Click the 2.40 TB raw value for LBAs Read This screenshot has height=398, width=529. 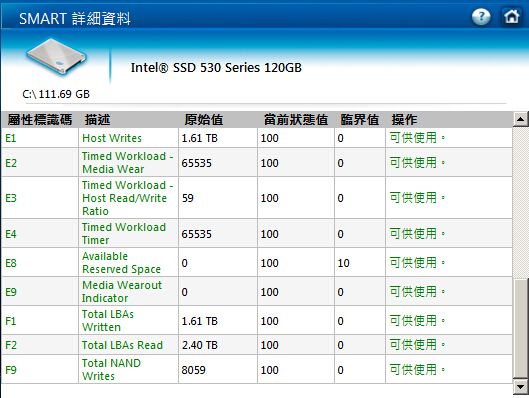(200, 345)
